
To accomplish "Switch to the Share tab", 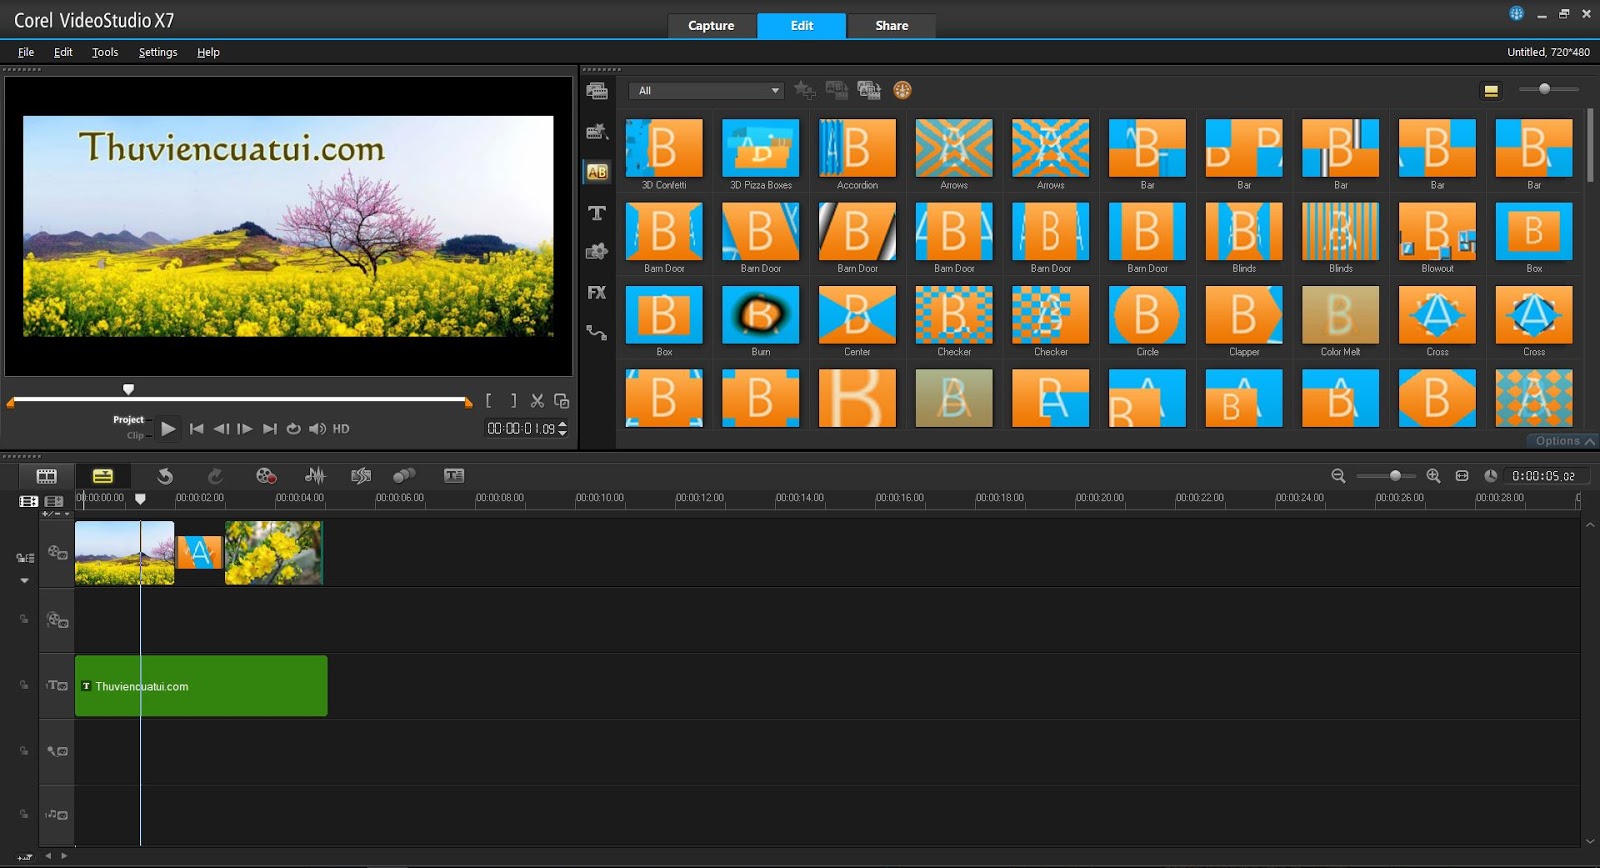I will (892, 26).
